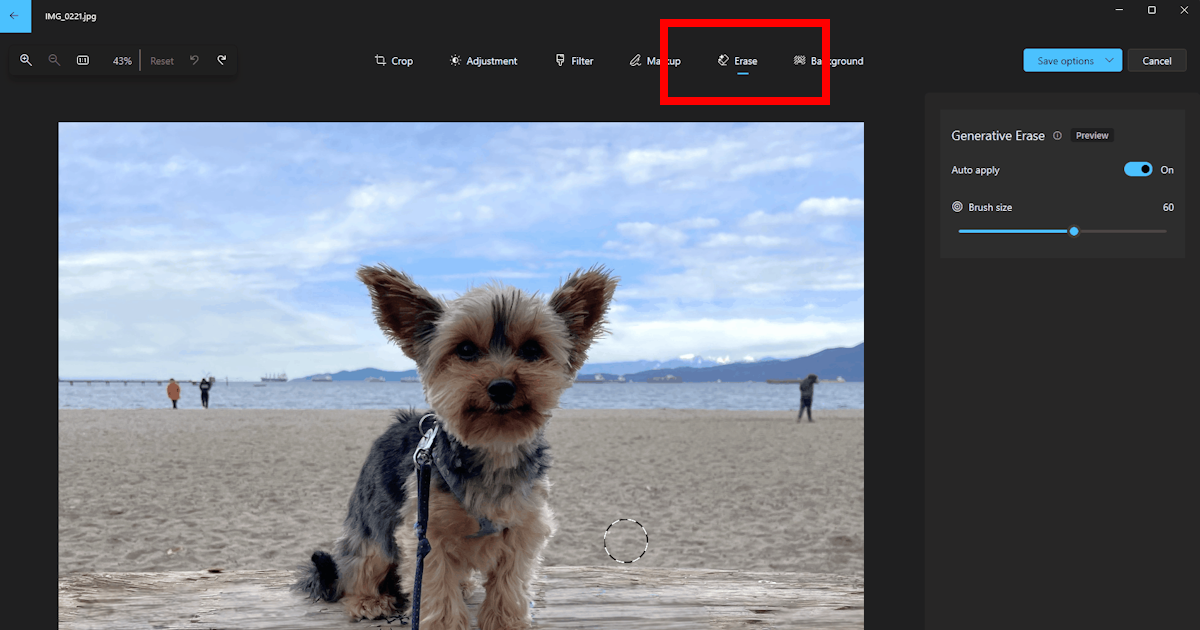Click the undo arrow icon

[194, 60]
